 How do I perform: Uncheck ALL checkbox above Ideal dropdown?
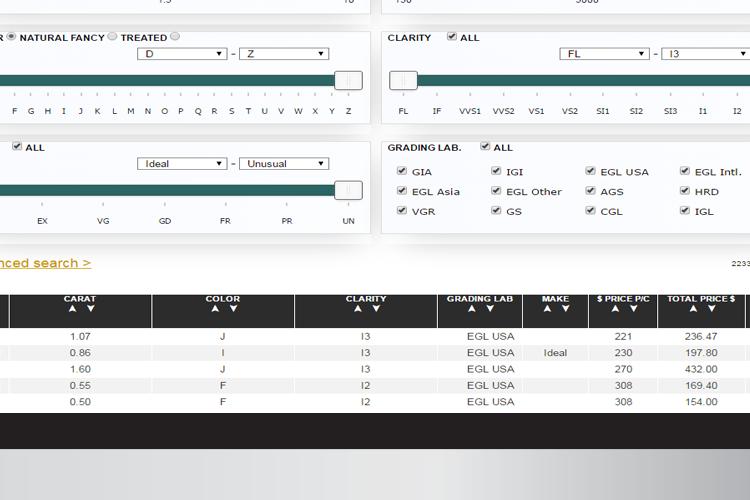(17, 146)
